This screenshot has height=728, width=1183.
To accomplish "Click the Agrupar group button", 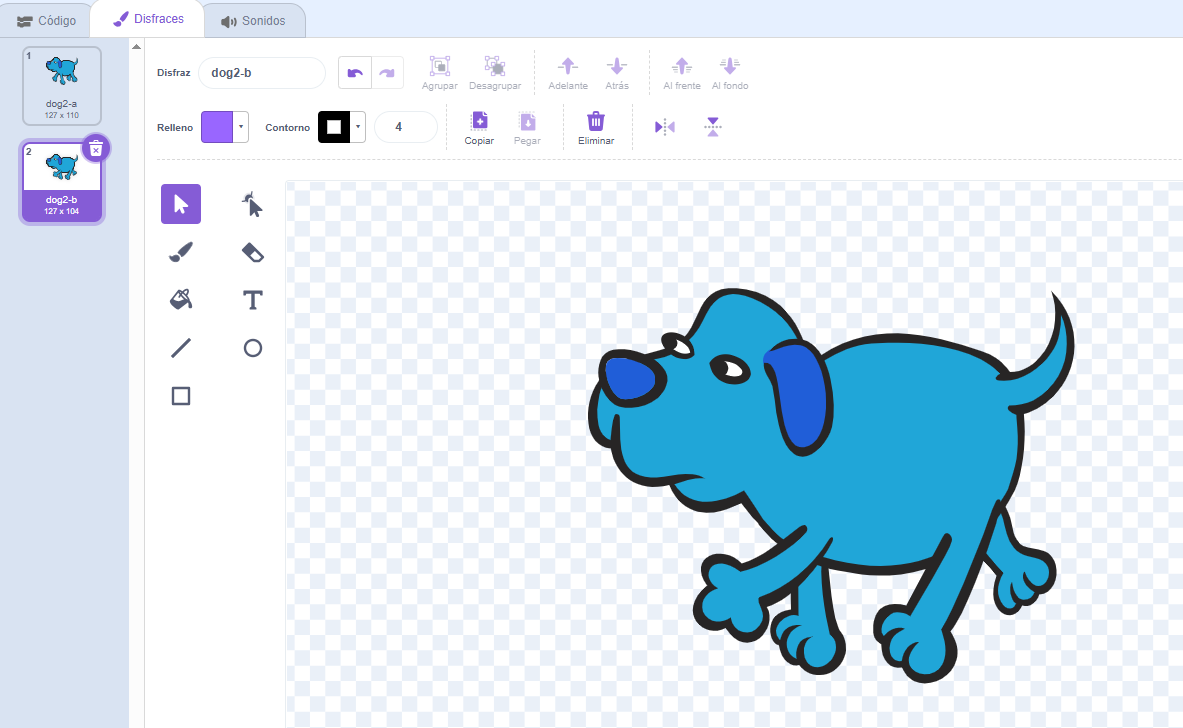I will pyautogui.click(x=440, y=73).
